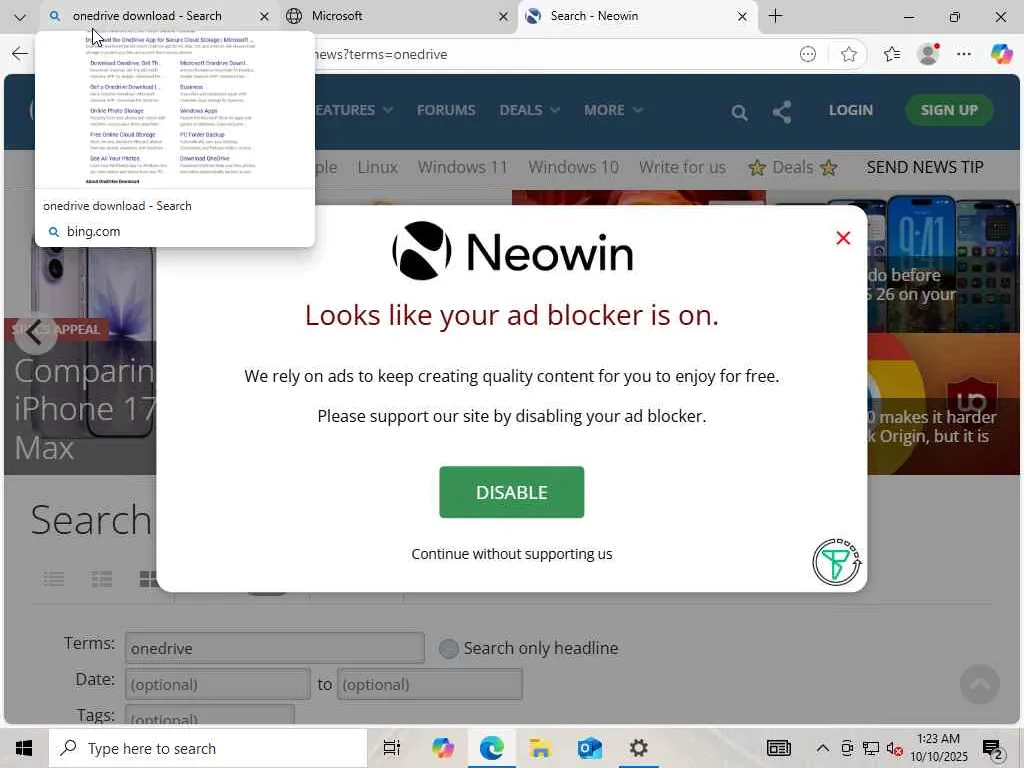
Task: Open Task View on the taskbar
Action: point(392,748)
